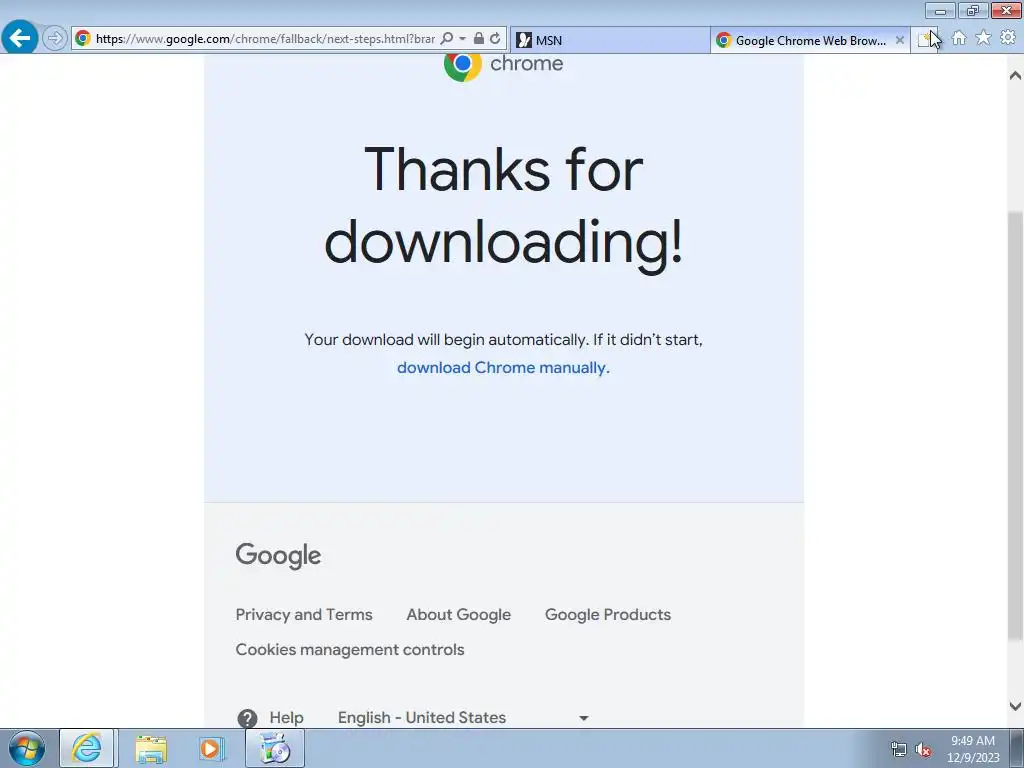Screen dimensions: 1024x768
Task: Click the forward navigation arrow
Action: pyautogui.click(x=55, y=38)
